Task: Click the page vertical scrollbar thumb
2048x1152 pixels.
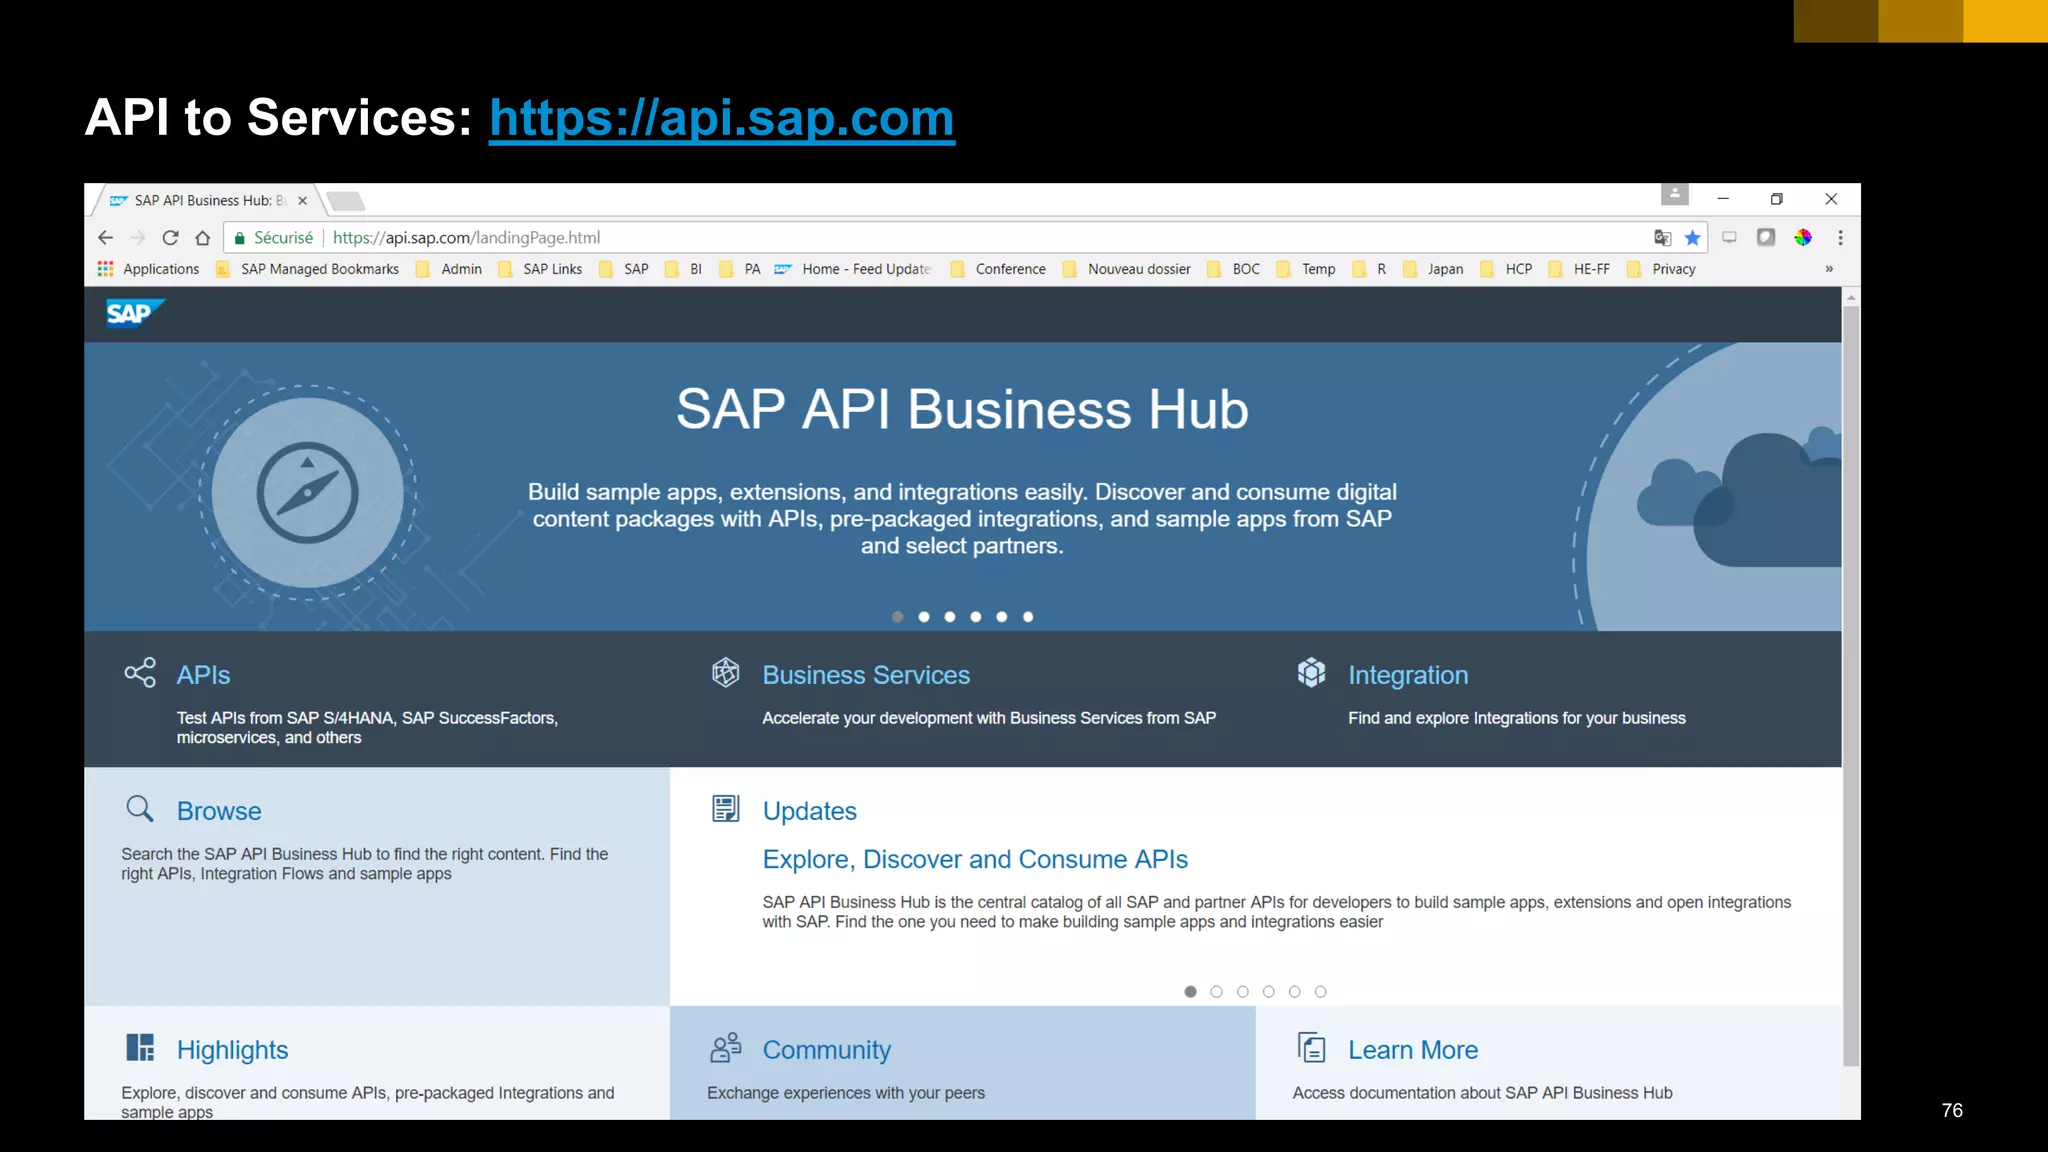Action: tap(1851, 685)
